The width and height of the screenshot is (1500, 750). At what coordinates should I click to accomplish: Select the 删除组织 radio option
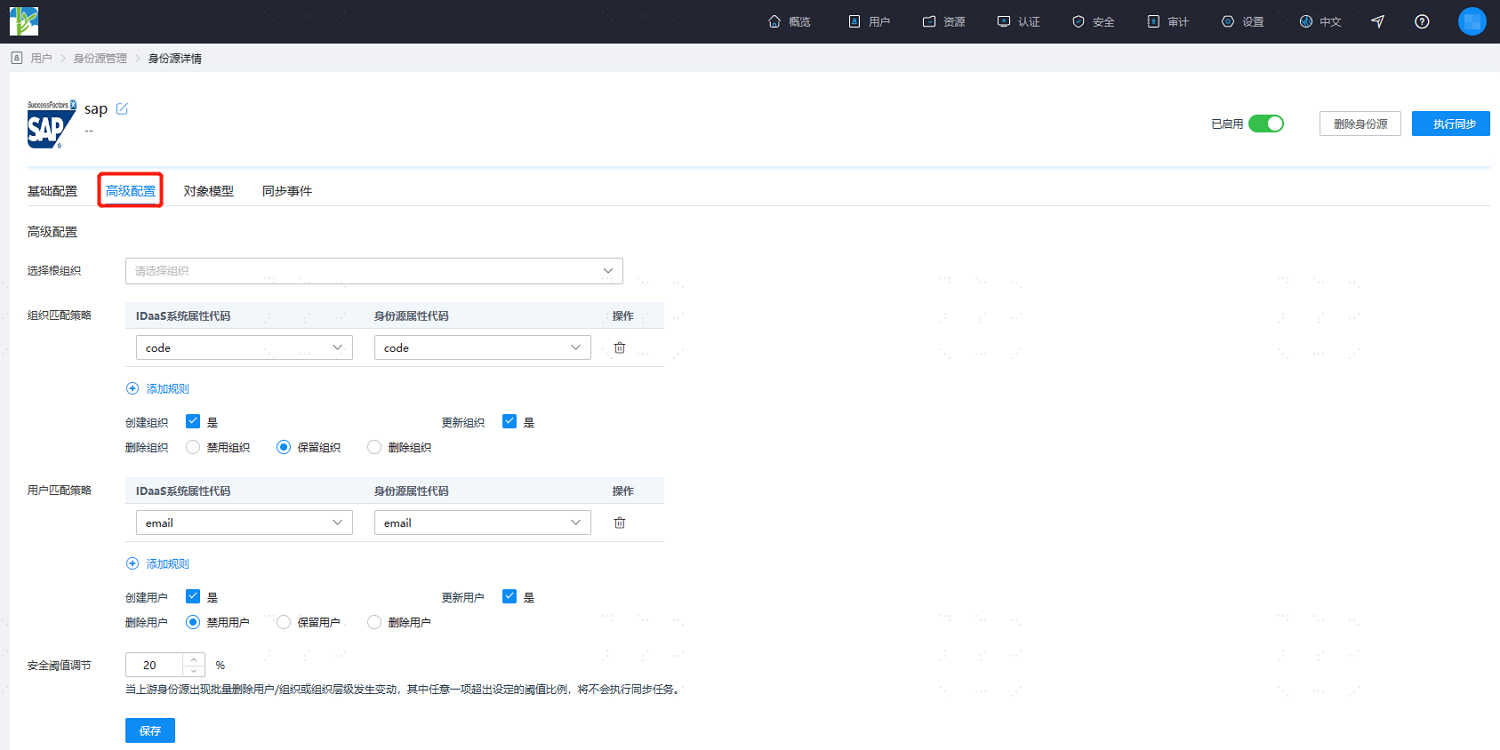click(375, 447)
